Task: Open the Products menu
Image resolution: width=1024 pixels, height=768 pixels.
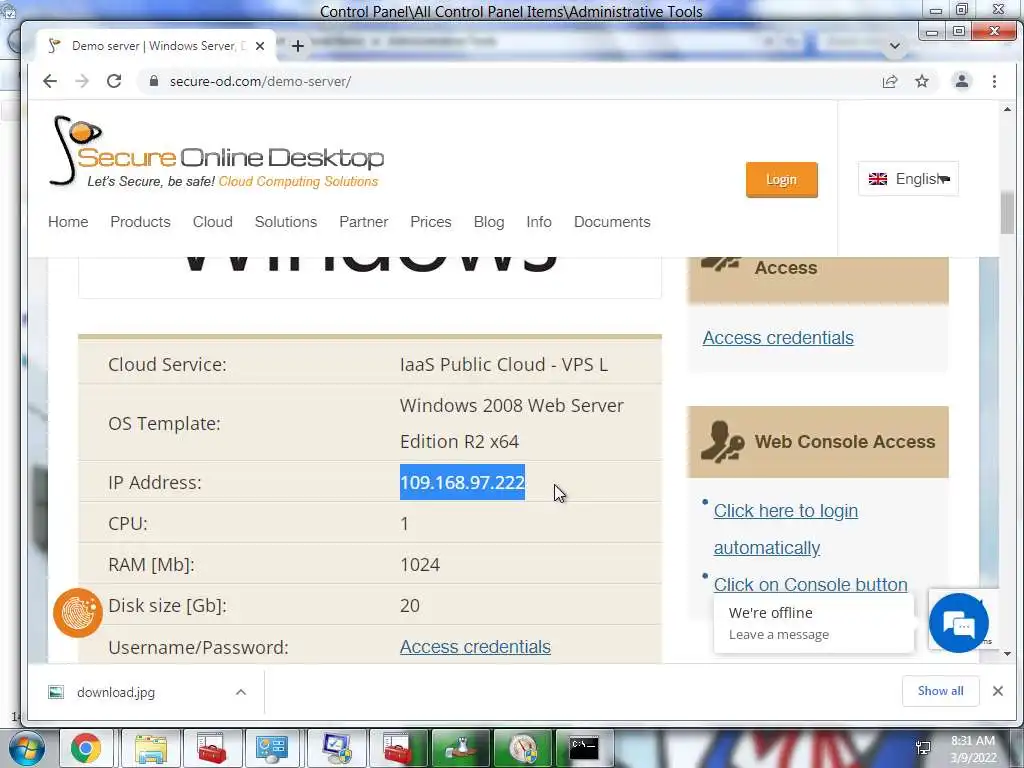Action: tap(140, 222)
